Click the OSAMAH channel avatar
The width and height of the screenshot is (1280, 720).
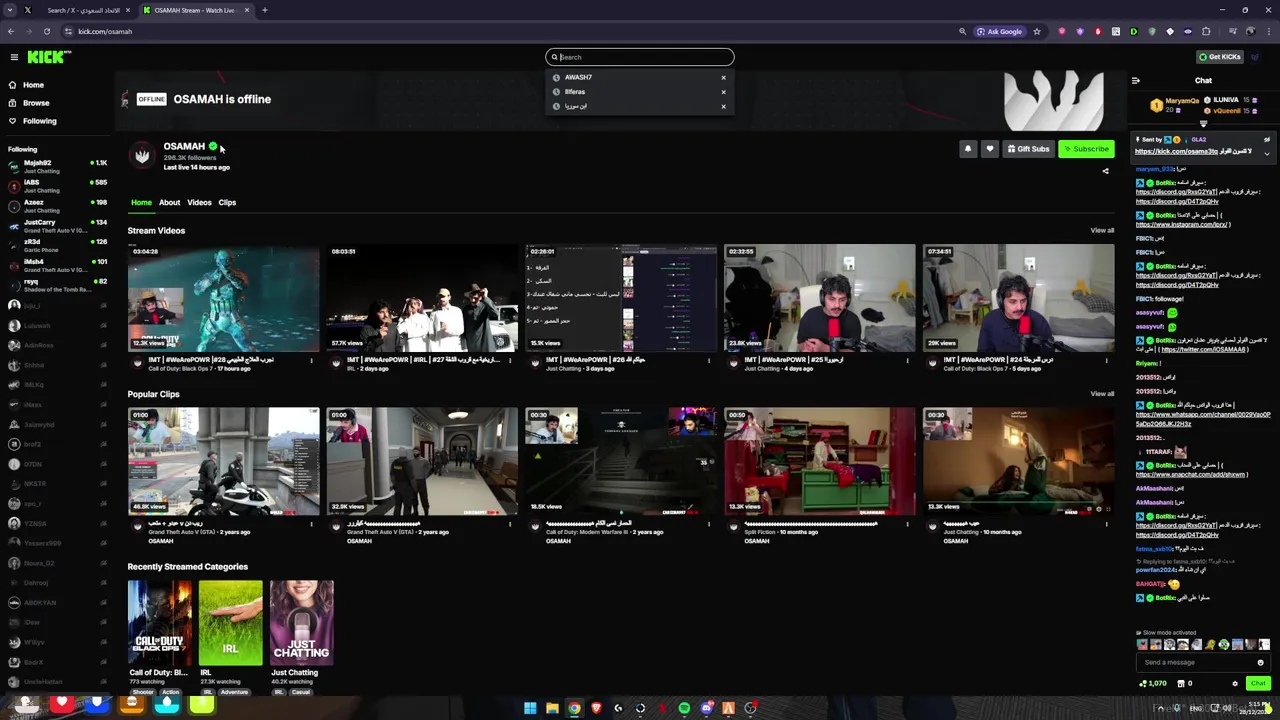click(142, 155)
